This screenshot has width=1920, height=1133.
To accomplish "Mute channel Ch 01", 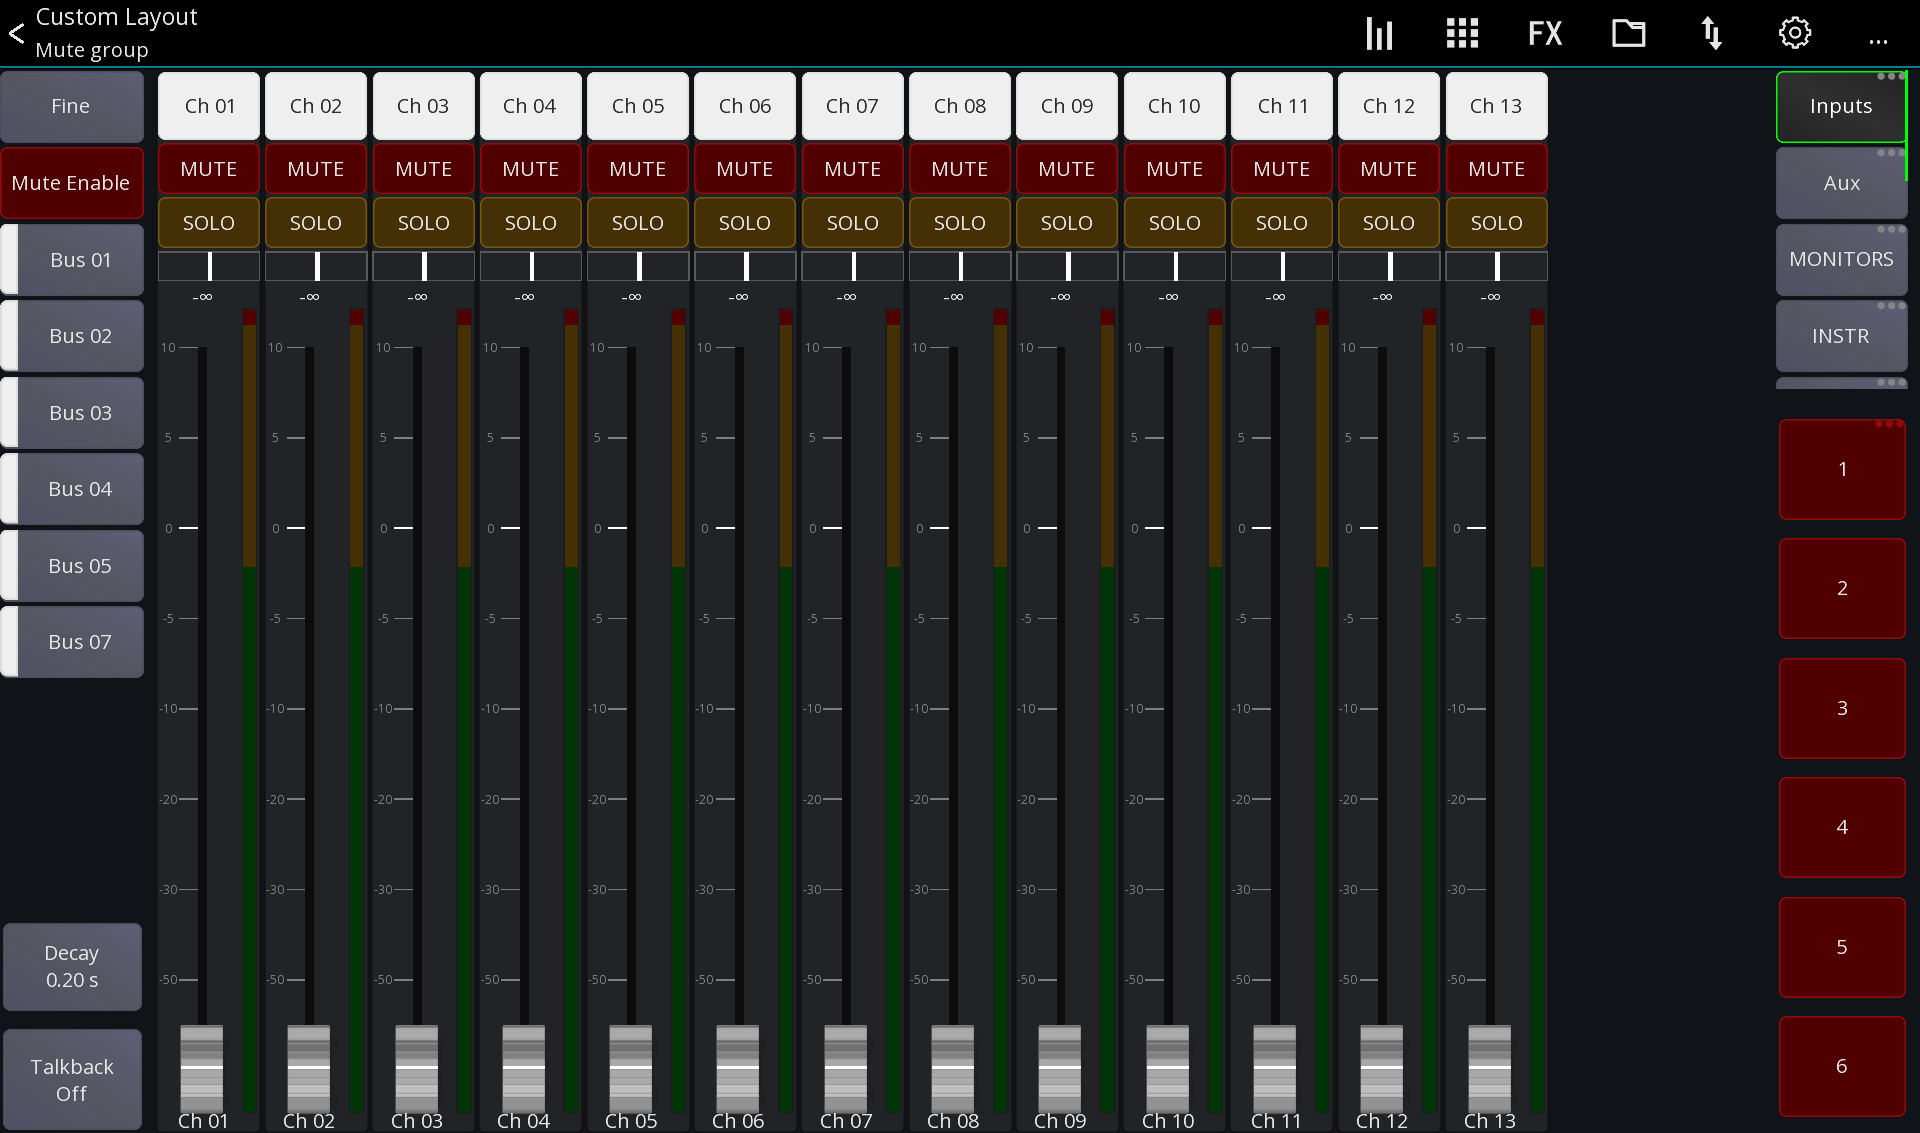I will (x=209, y=169).
